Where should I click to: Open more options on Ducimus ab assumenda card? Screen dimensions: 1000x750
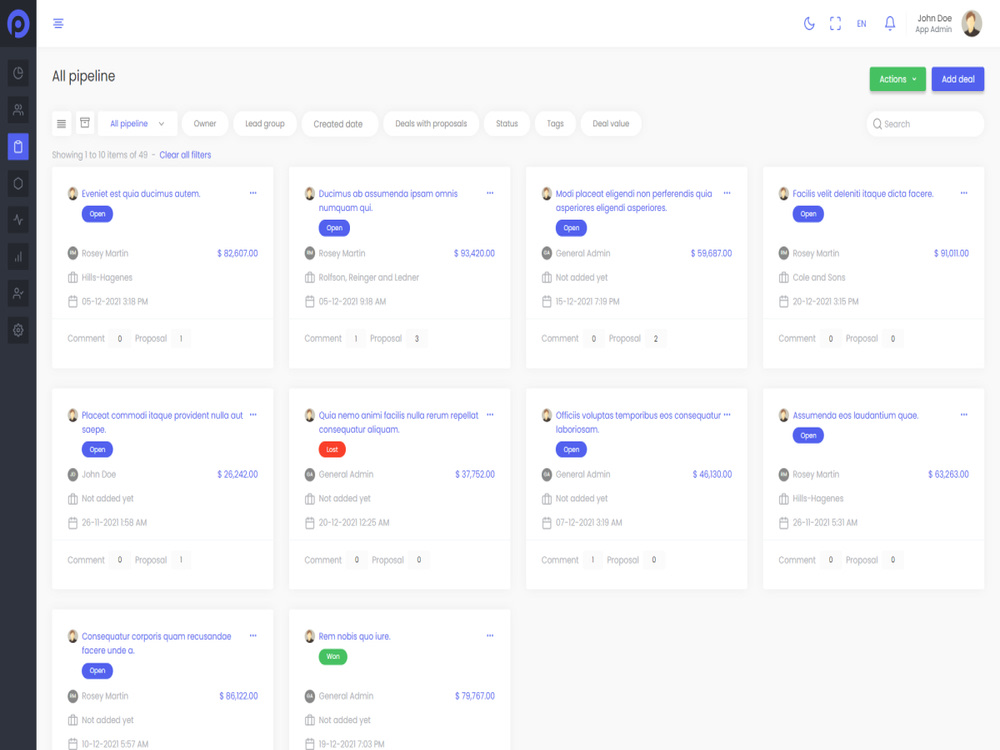490,193
